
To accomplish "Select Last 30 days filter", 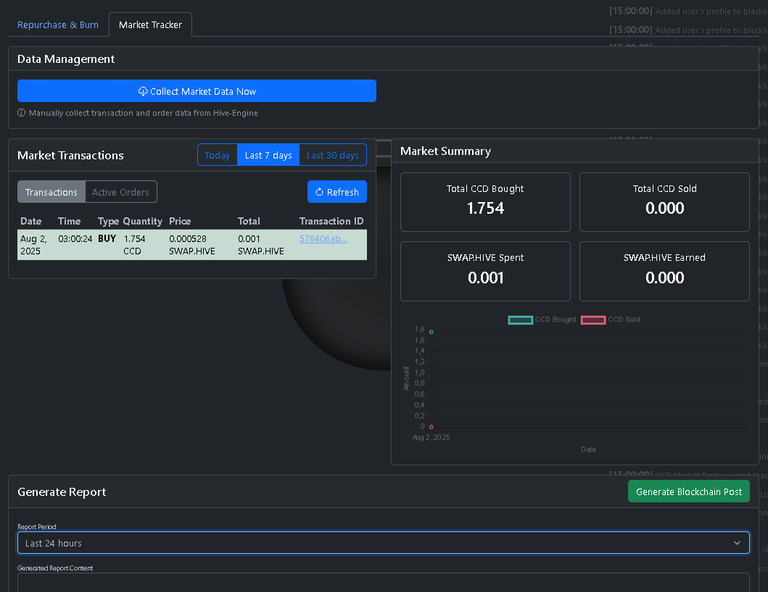I will tap(333, 155).
